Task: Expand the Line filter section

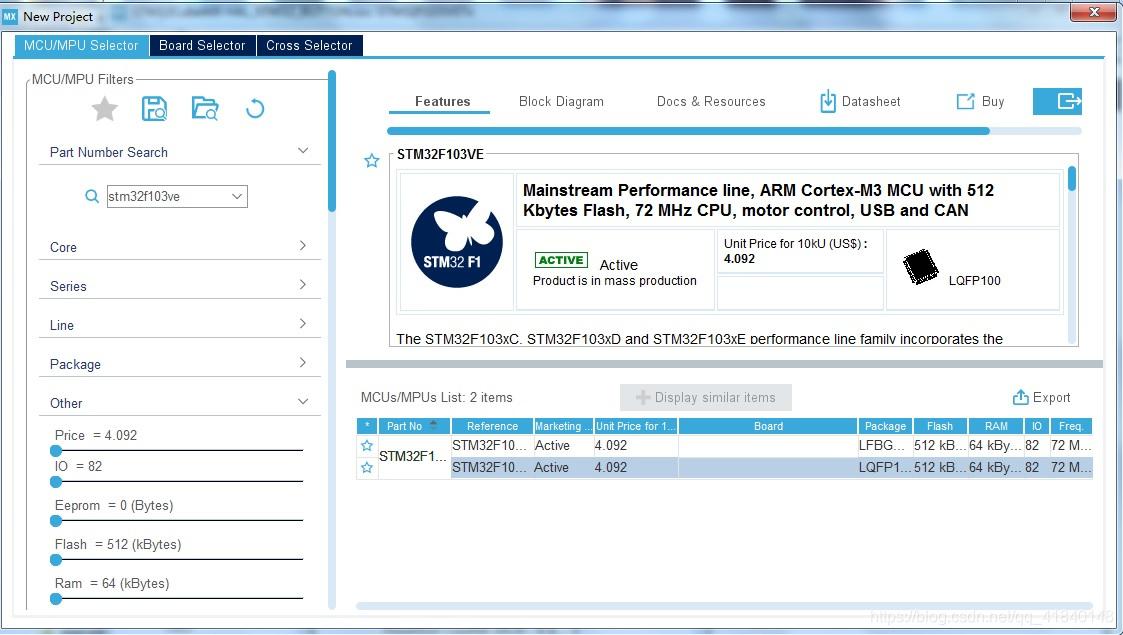Action: point(303,324)
